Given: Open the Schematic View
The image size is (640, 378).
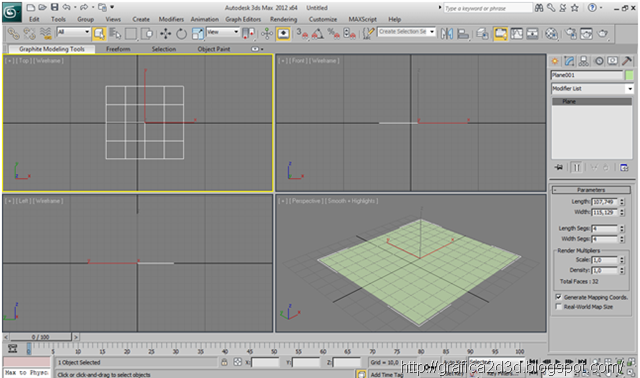Looking at the screenshot, I should (x=532, y=33).
